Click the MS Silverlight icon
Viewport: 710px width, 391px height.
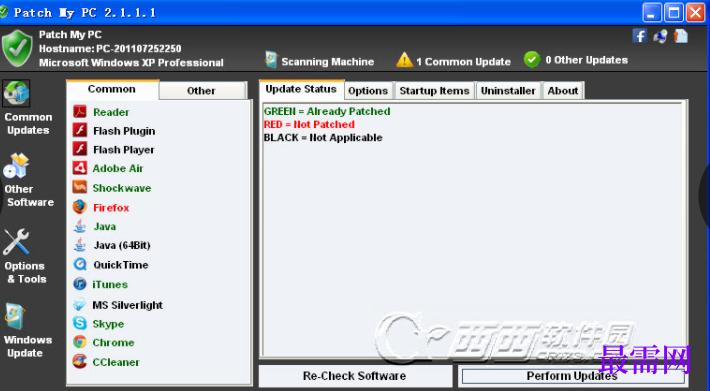[x=80, y=305]
